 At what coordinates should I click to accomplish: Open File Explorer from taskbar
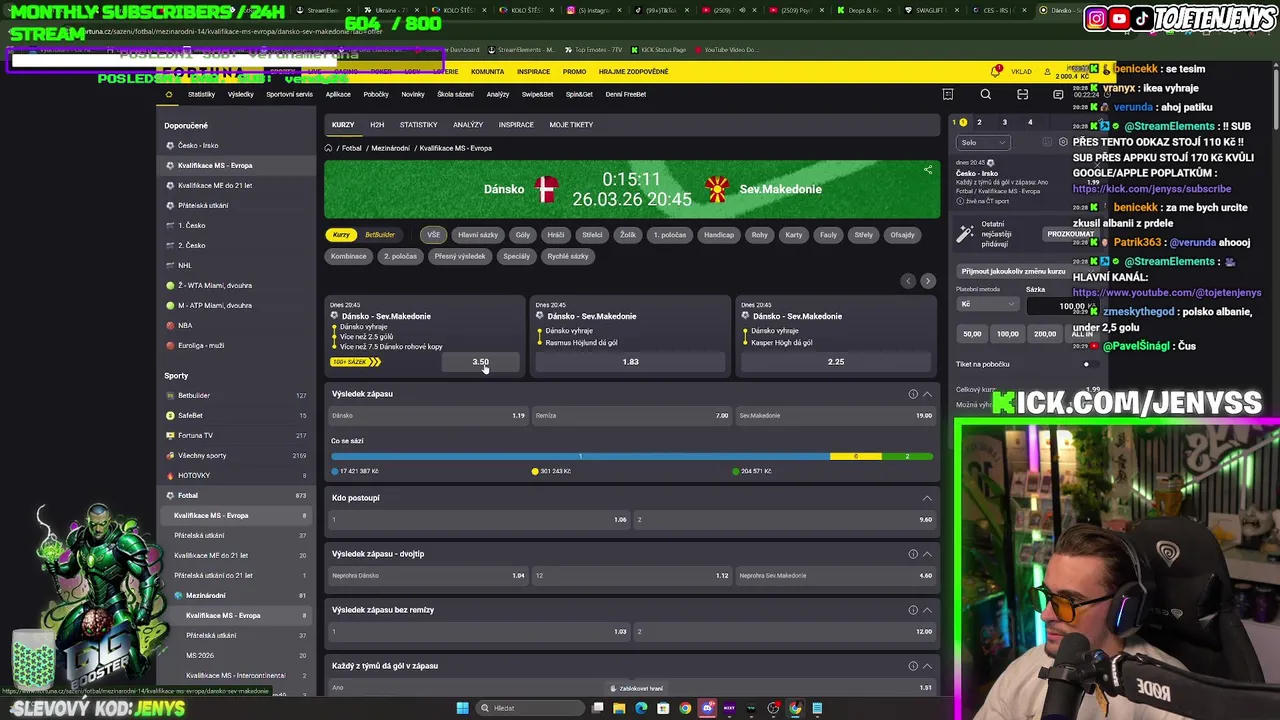click(x=619, y=708)
